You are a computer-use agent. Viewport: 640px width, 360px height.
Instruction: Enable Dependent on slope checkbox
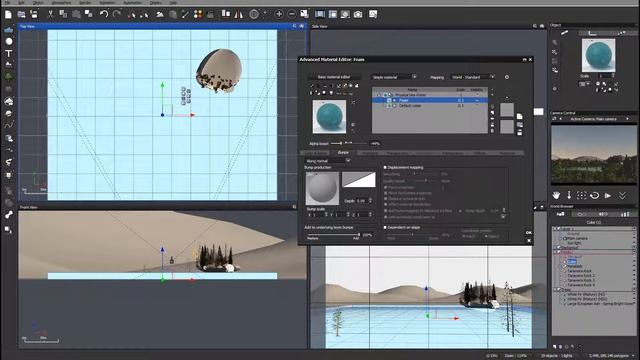[385, 227]
